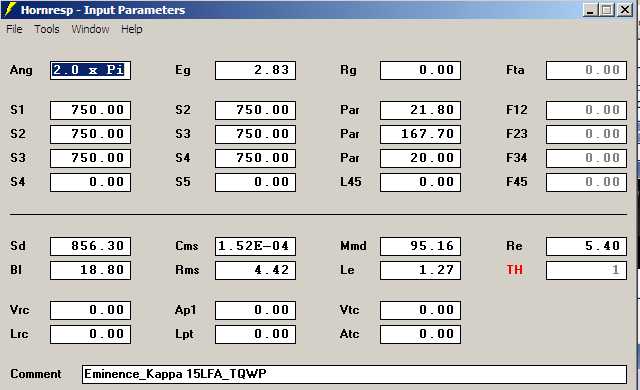Click the S3 field beside Par 167.70
Image resolution: width=640 pixels, height=390 pixels.
(x=255, y=134)
